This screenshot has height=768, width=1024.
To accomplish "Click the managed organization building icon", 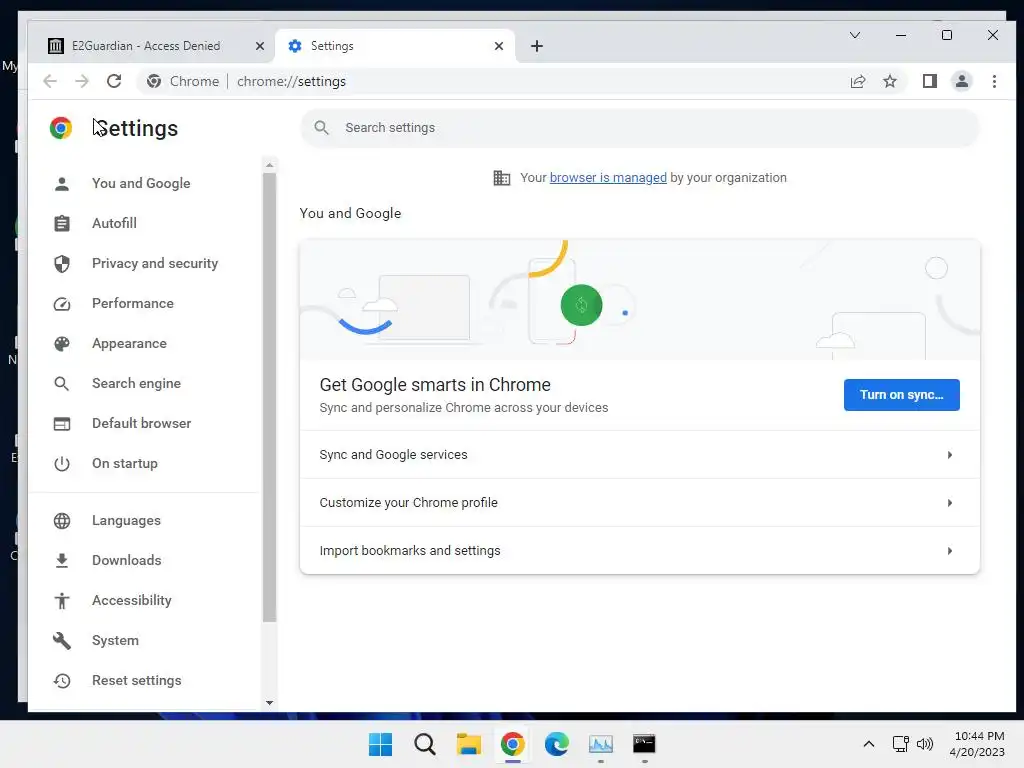I will click(x=502, y=178).
